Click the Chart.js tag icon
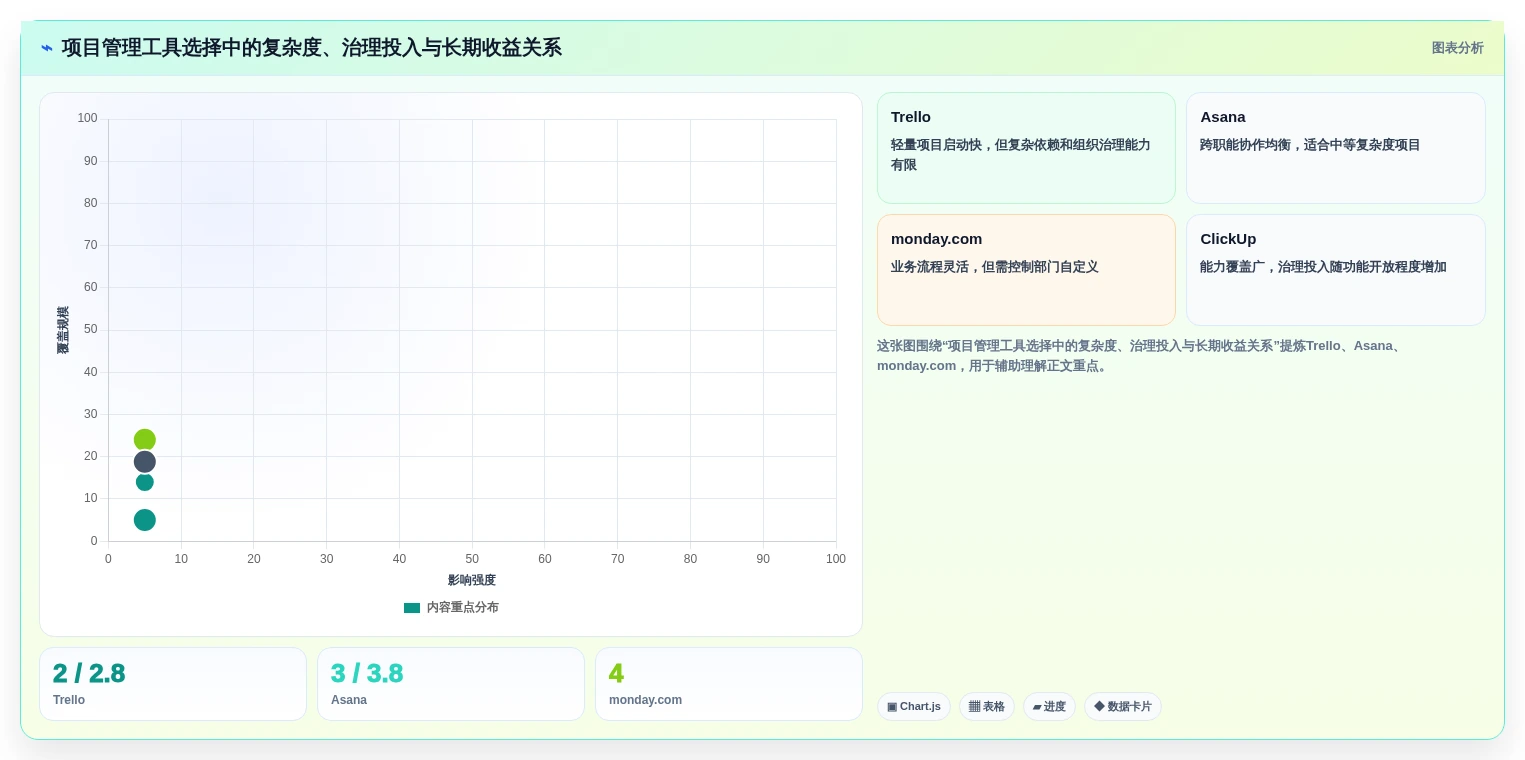 click(x=892, y=707)
